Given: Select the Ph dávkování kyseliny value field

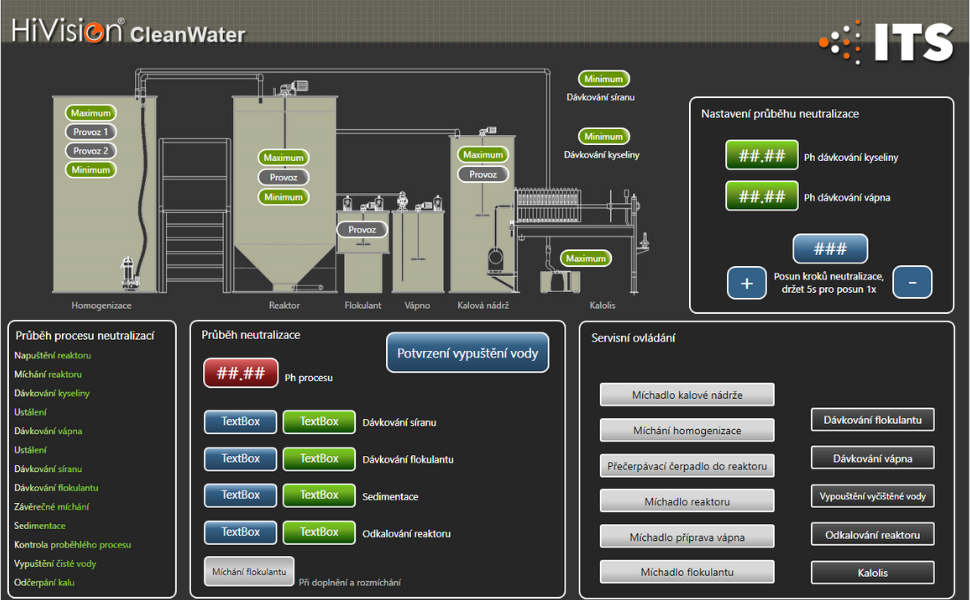Looking at the screenshot, I should click(762, 155).
